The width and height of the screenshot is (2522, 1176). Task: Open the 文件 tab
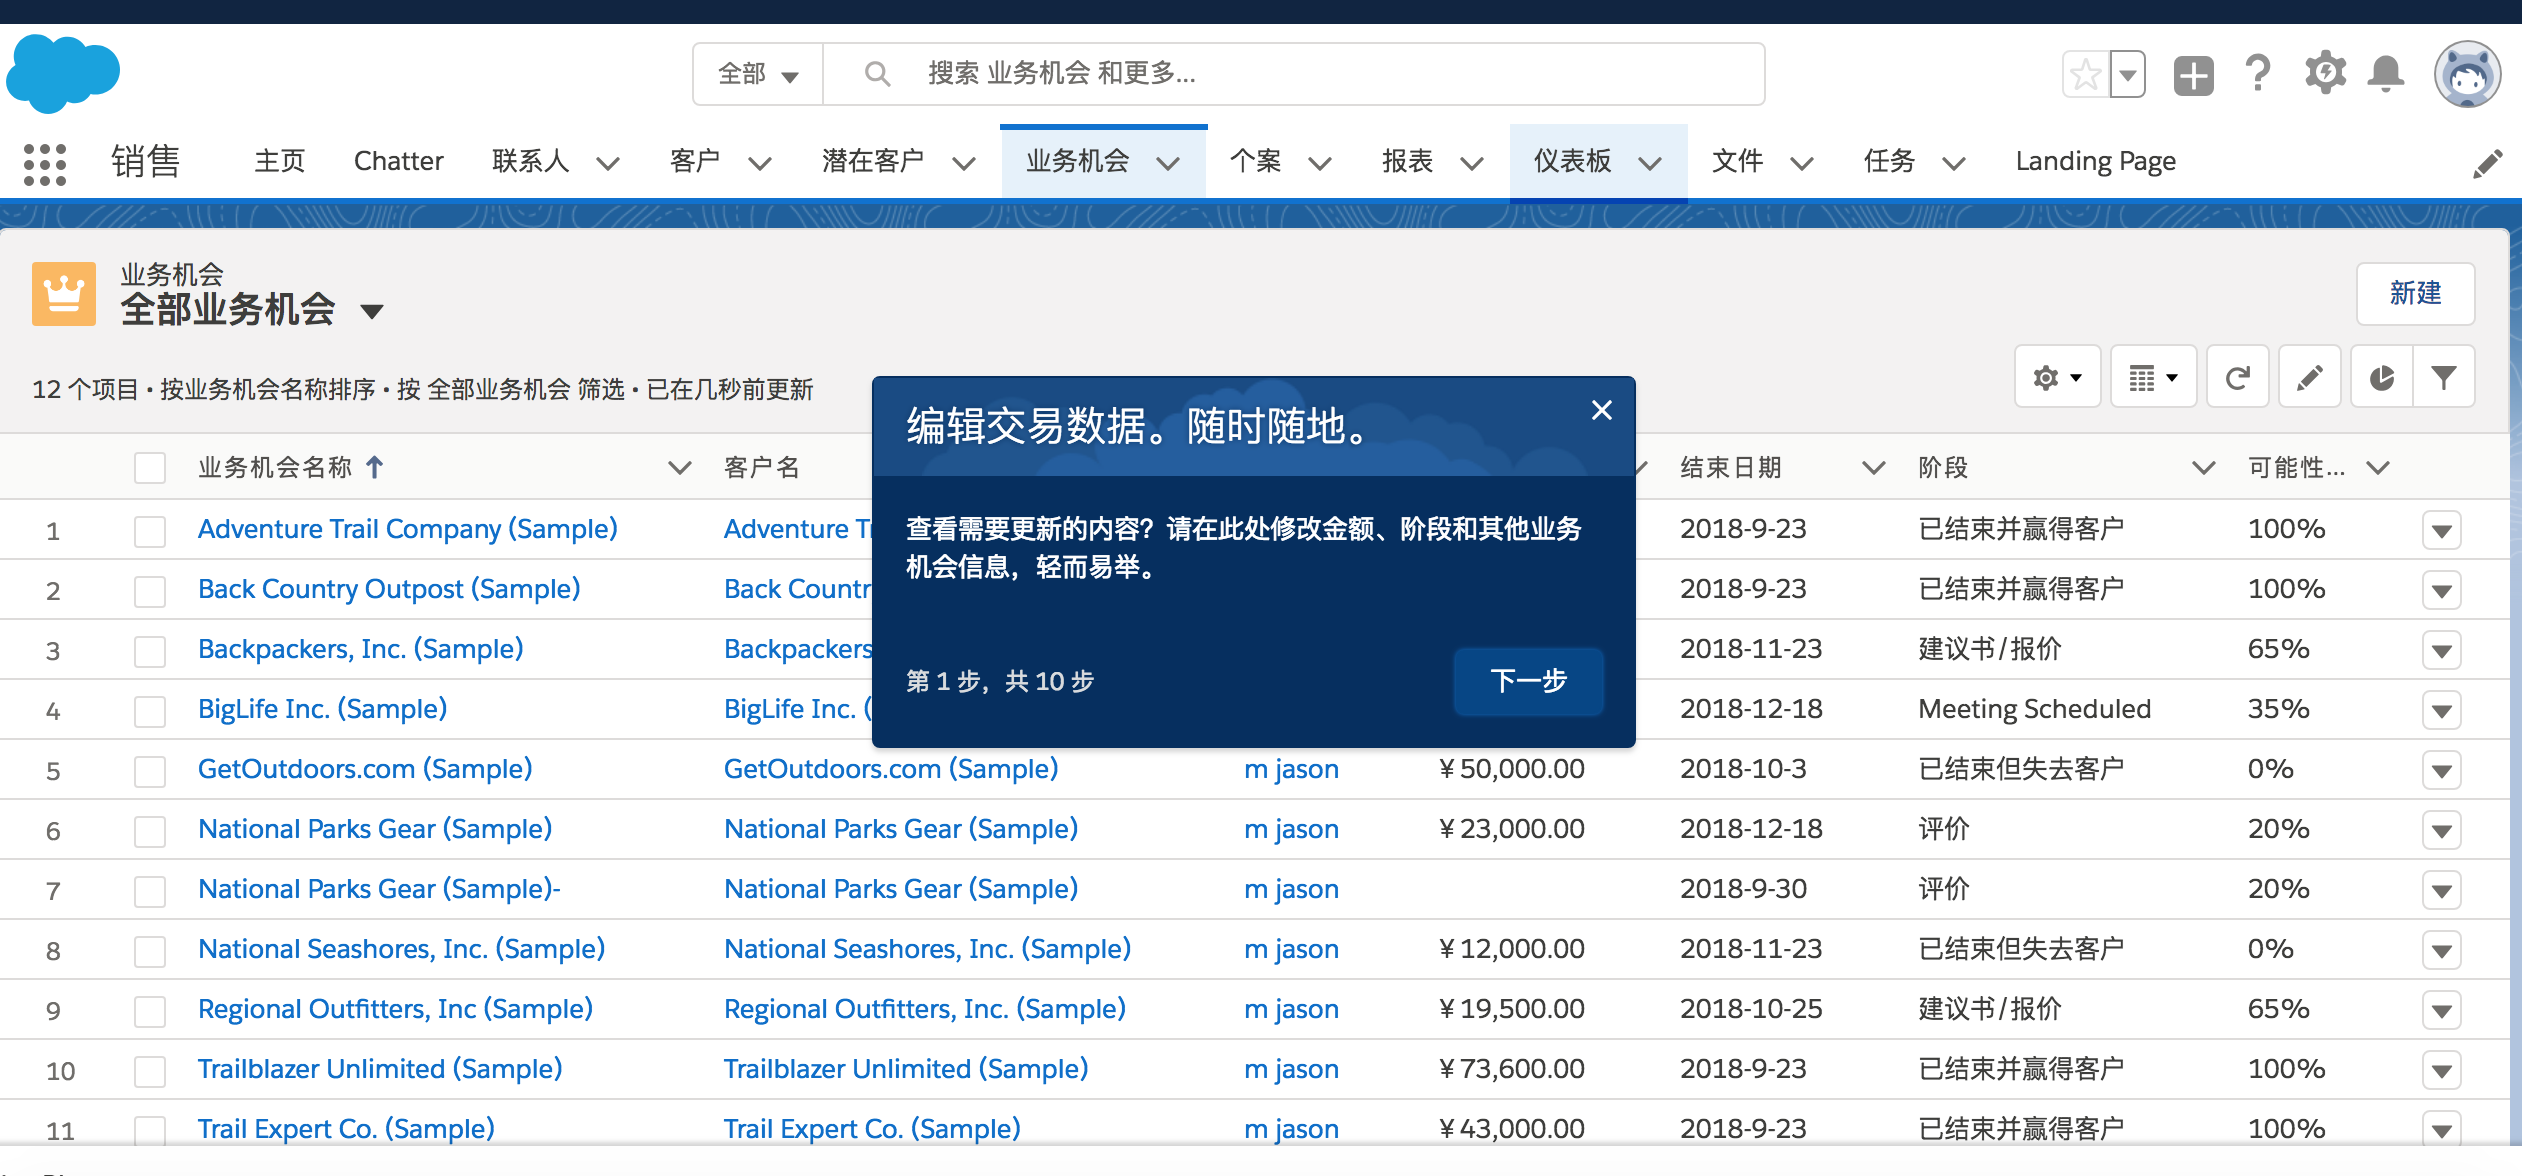(1737, 161)
